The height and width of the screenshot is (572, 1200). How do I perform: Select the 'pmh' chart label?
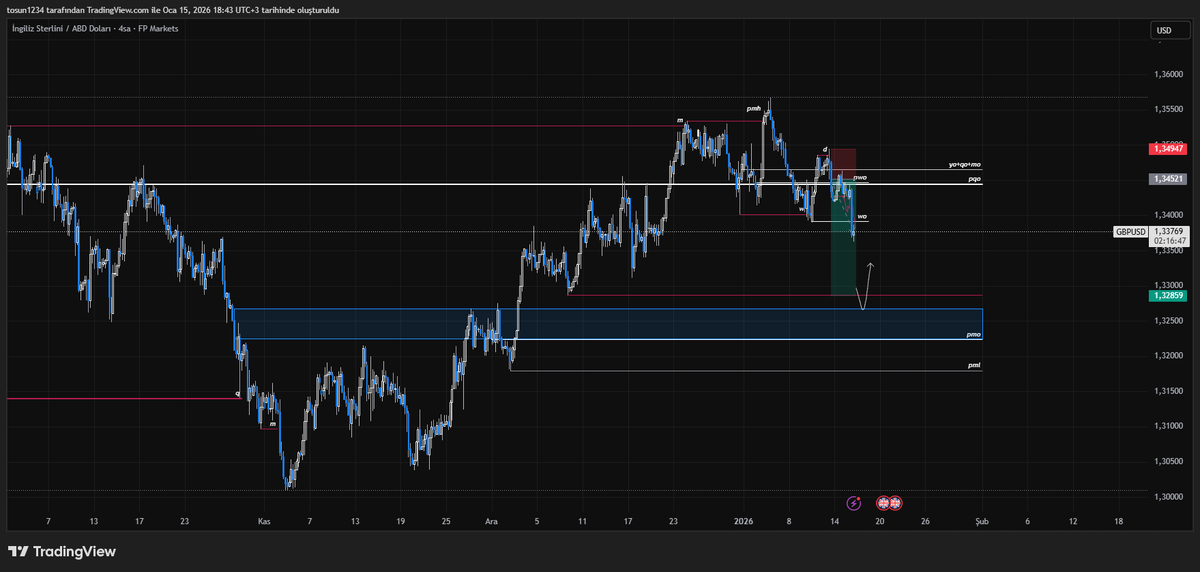[754, 107]
